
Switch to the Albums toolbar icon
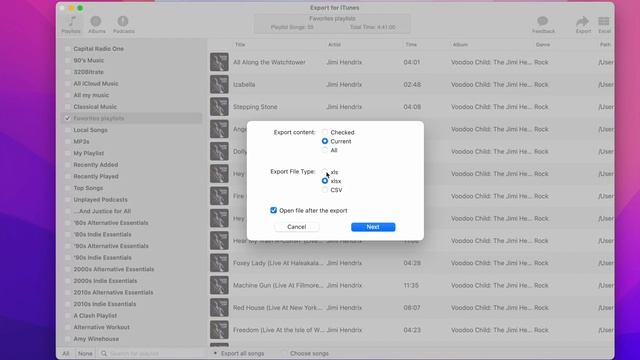96,24
